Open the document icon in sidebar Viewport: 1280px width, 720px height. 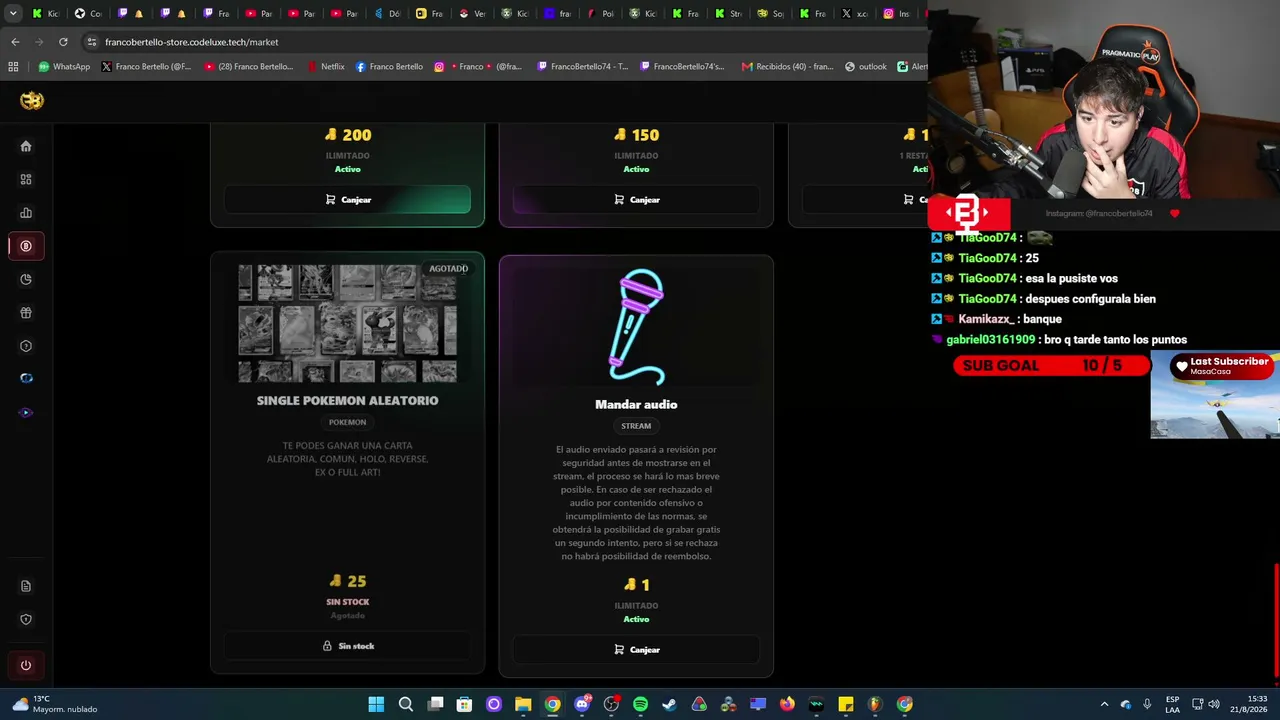(26, 586)
